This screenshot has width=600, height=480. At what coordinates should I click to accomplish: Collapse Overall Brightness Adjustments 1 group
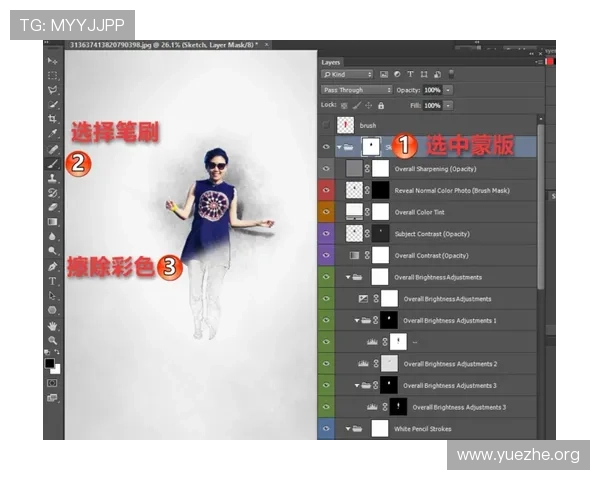[x=357, y=321]
